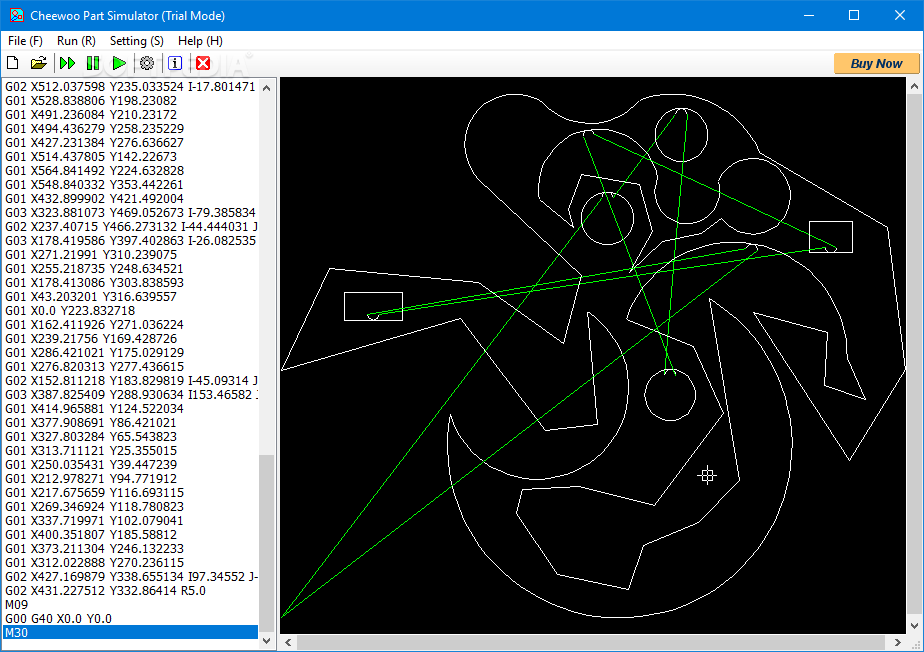
Task: Select the M09 code line
Action: click(x=130, y=604)
